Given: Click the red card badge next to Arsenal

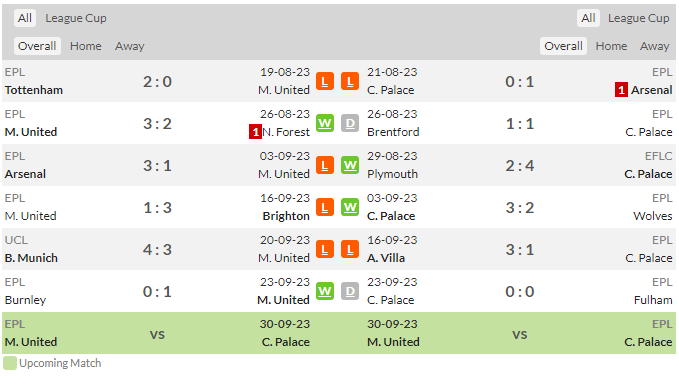Looking at the screenshot, I should click(x=621, y=90).
